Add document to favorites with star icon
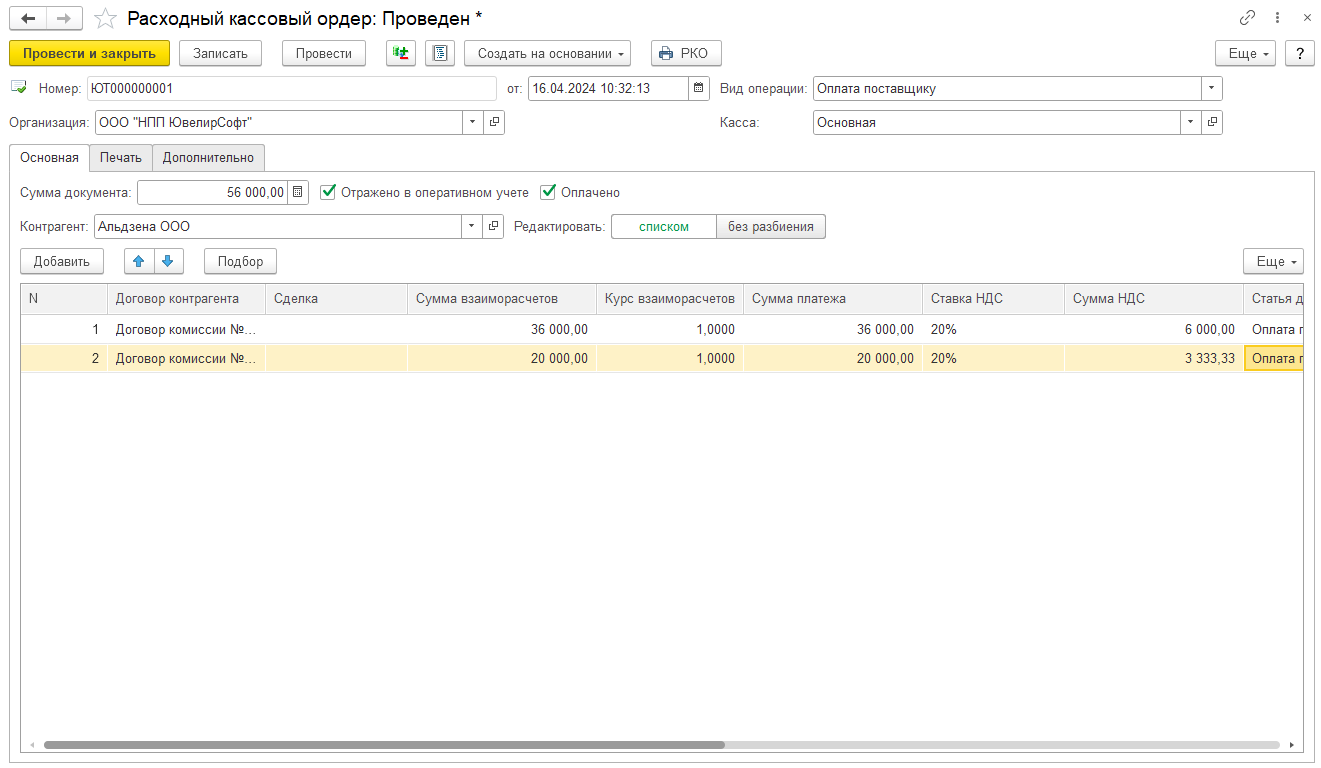Viewport: 1321px width, 768px height. tap(105, 18)
